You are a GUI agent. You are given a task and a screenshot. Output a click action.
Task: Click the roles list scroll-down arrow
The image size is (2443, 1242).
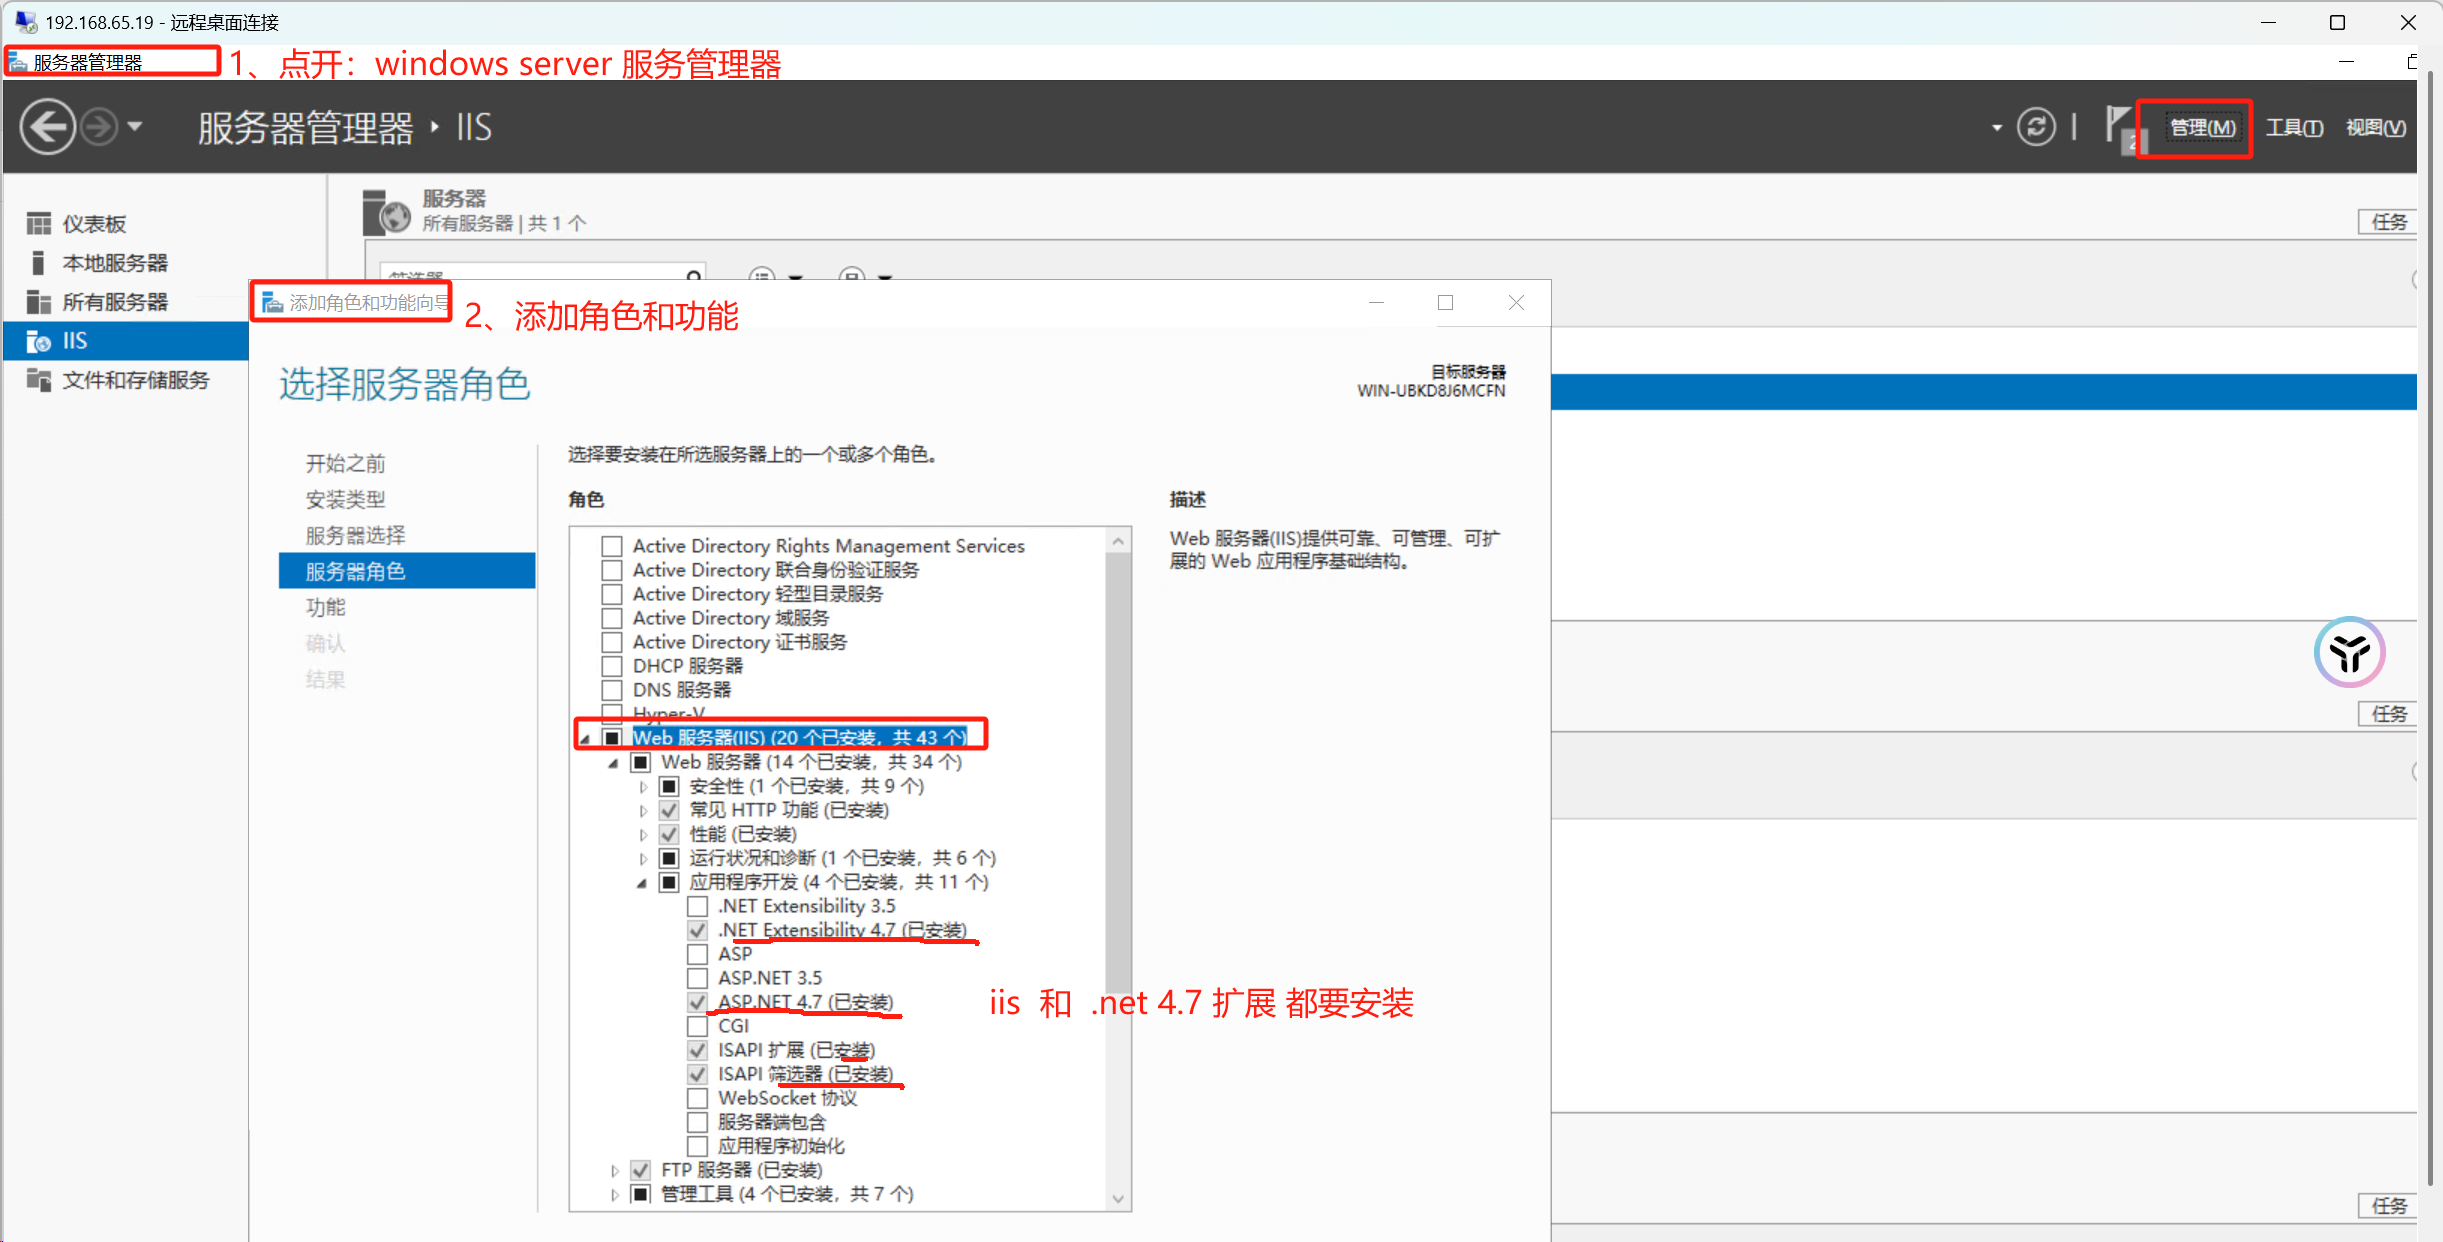1118,1198
